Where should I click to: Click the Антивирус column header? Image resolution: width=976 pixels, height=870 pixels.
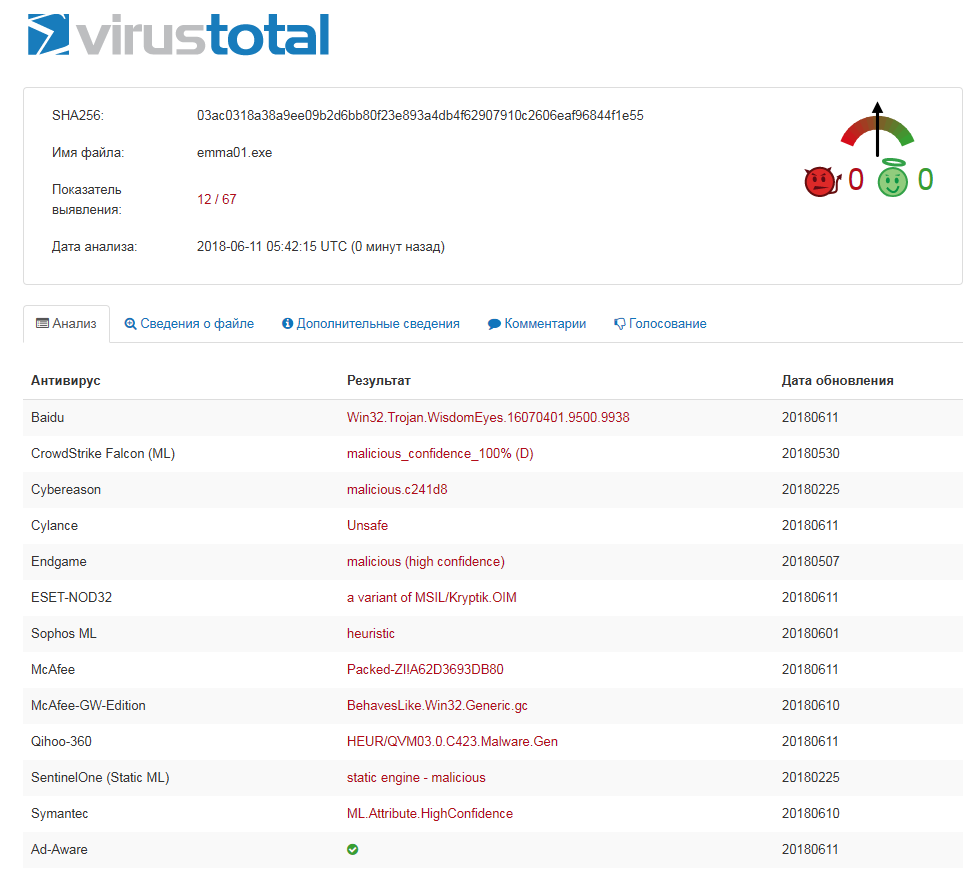[x=66, y=381]
